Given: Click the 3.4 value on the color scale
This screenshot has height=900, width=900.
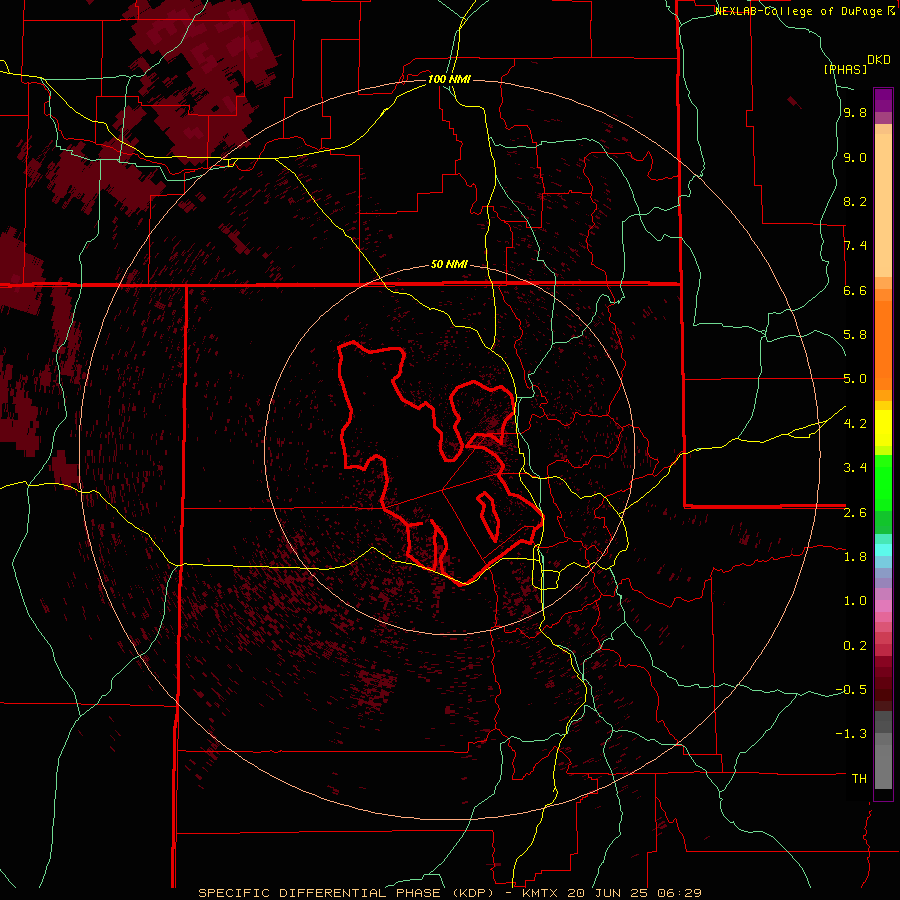Looking at the screenshot, I should tap(855, 468).
